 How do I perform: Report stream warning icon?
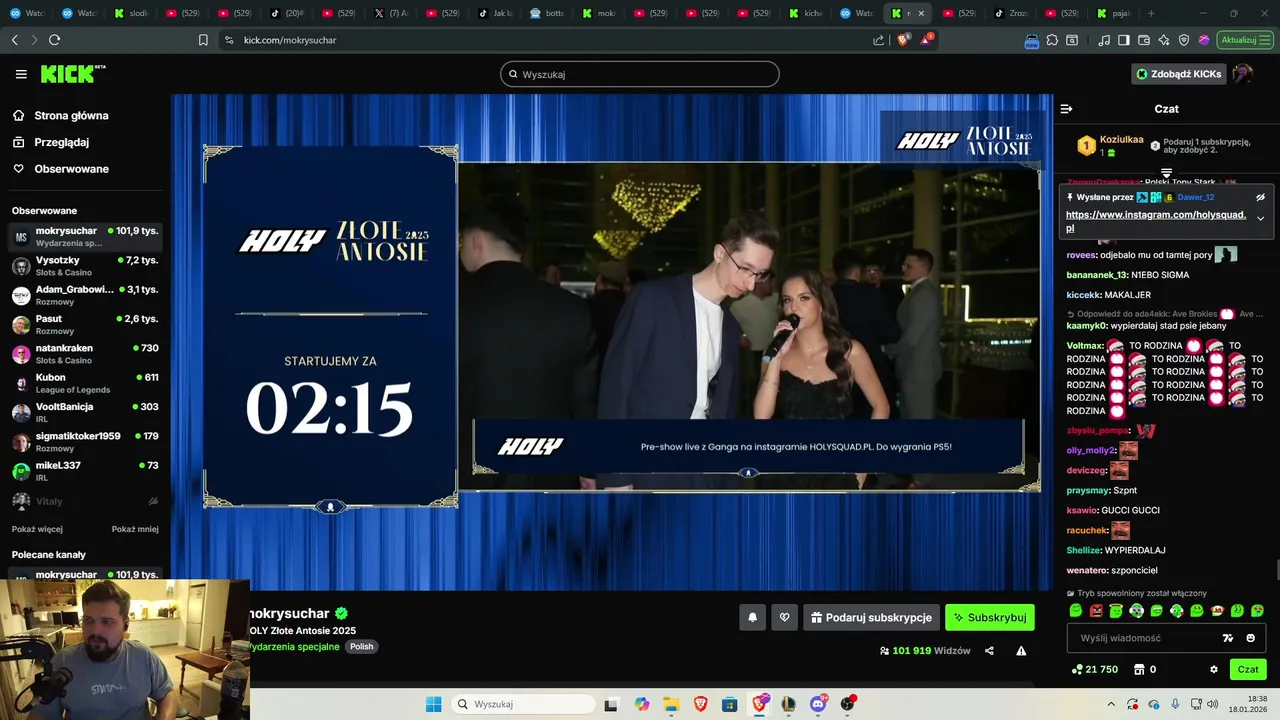point(1021,651)
